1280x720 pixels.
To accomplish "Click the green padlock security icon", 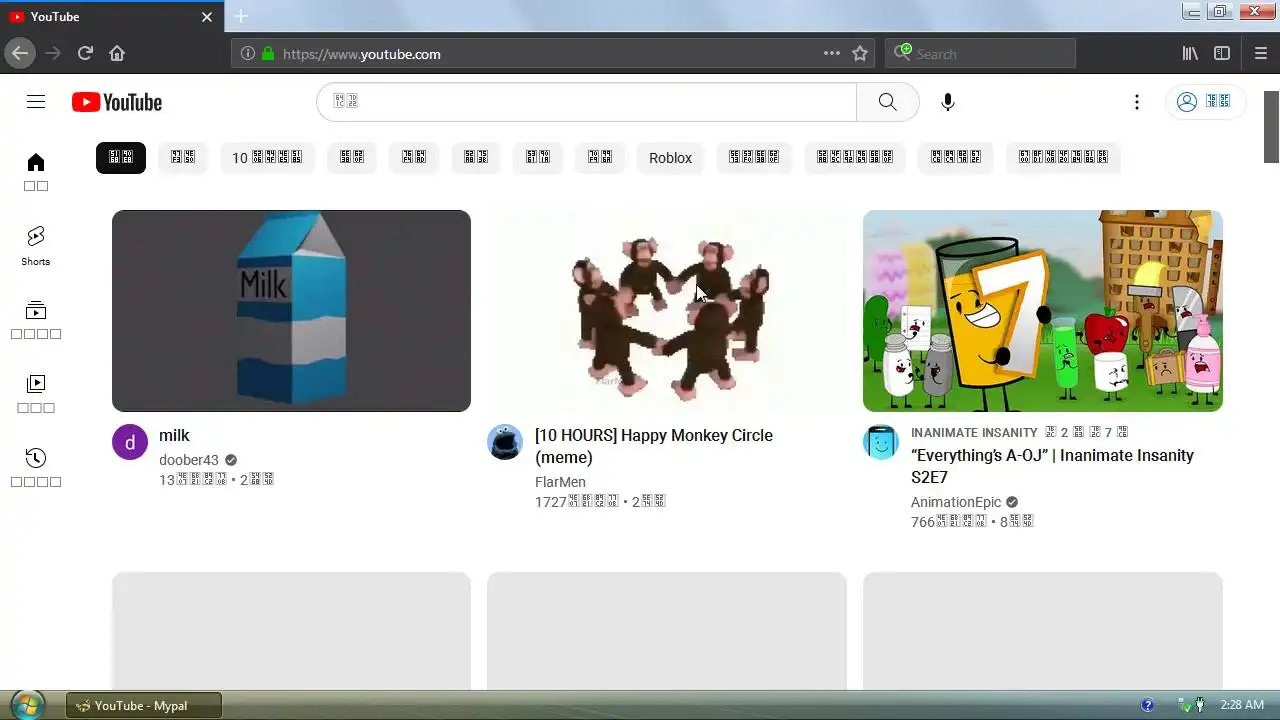I will [267, 54].
